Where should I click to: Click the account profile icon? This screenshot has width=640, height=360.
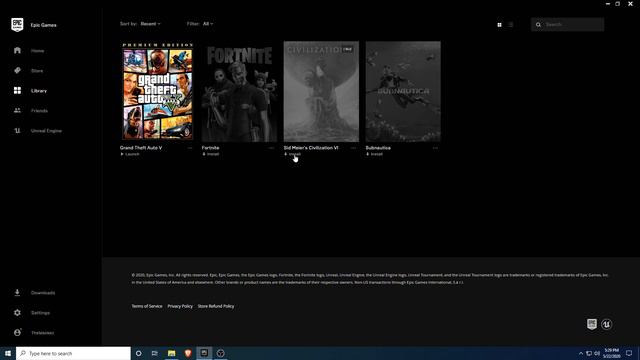pos(17,332)
